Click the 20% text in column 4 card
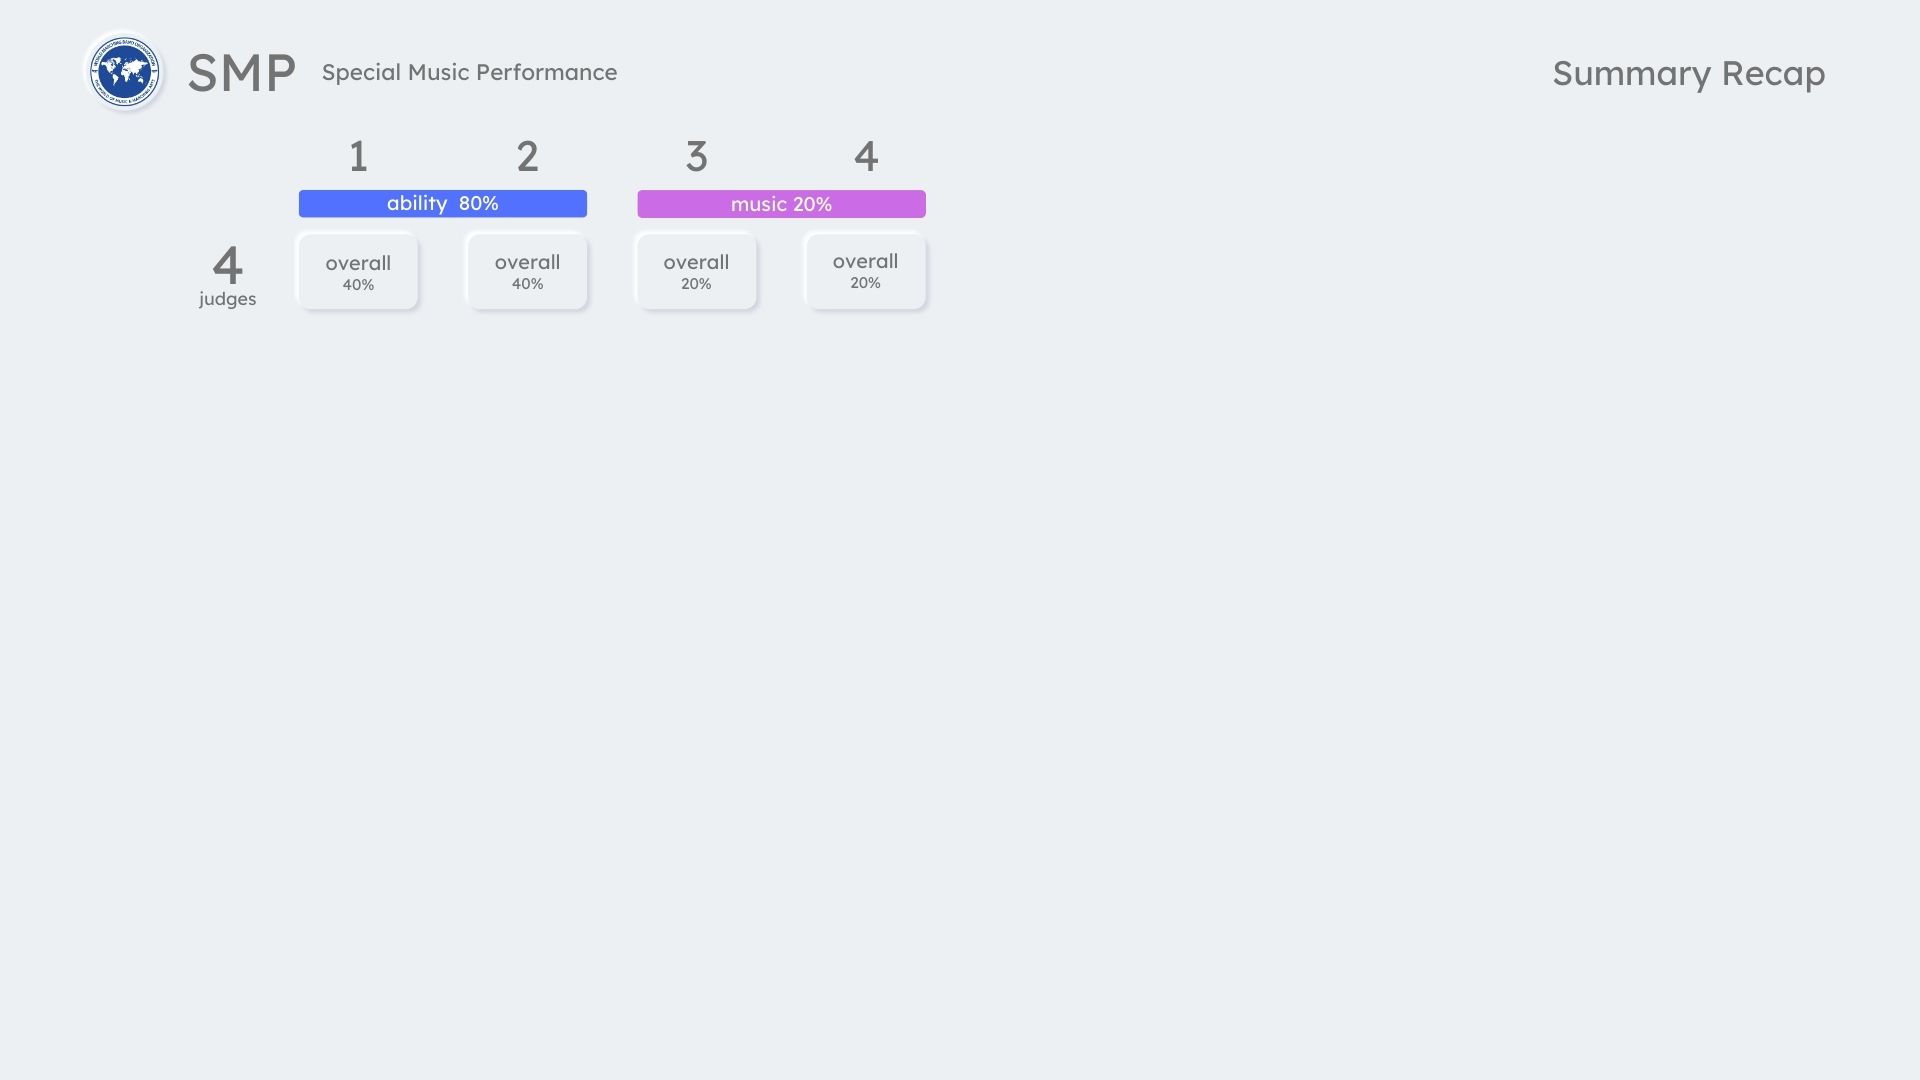The image size is (1920, 1080). click(x=865, y=283)
